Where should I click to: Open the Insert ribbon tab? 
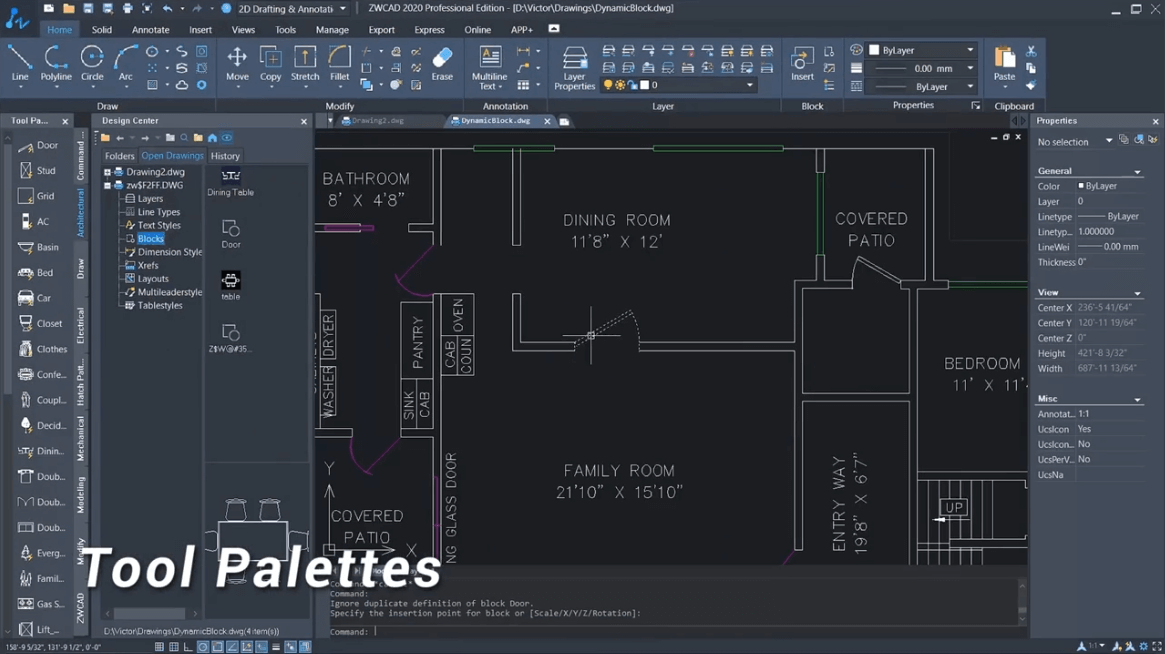point(200,30)
